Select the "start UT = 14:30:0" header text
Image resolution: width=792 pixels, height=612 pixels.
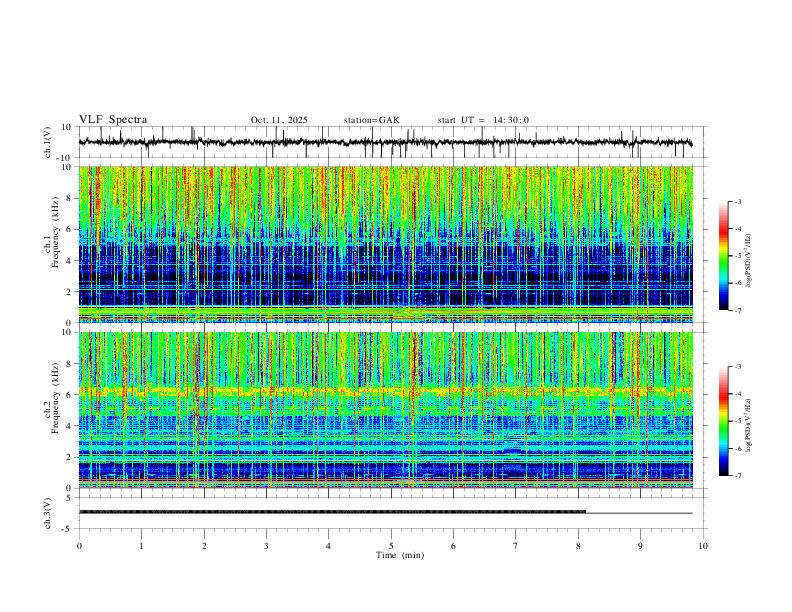[483, 120]
